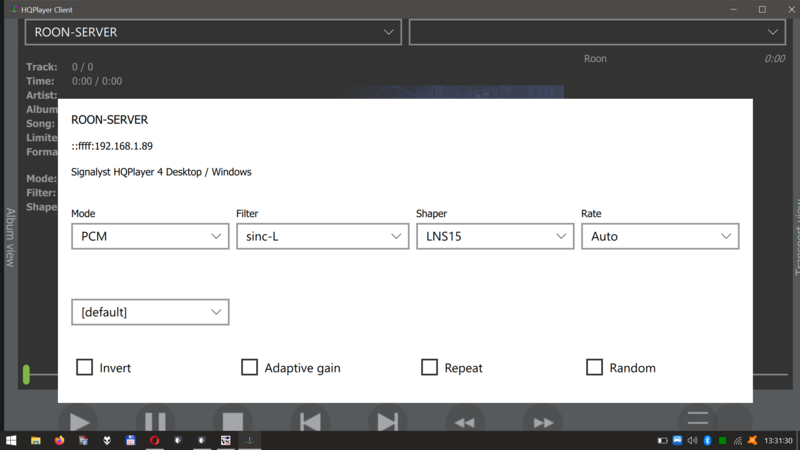Skip to the next track
The height and width of the screenshot is (450, 800).
388,421
